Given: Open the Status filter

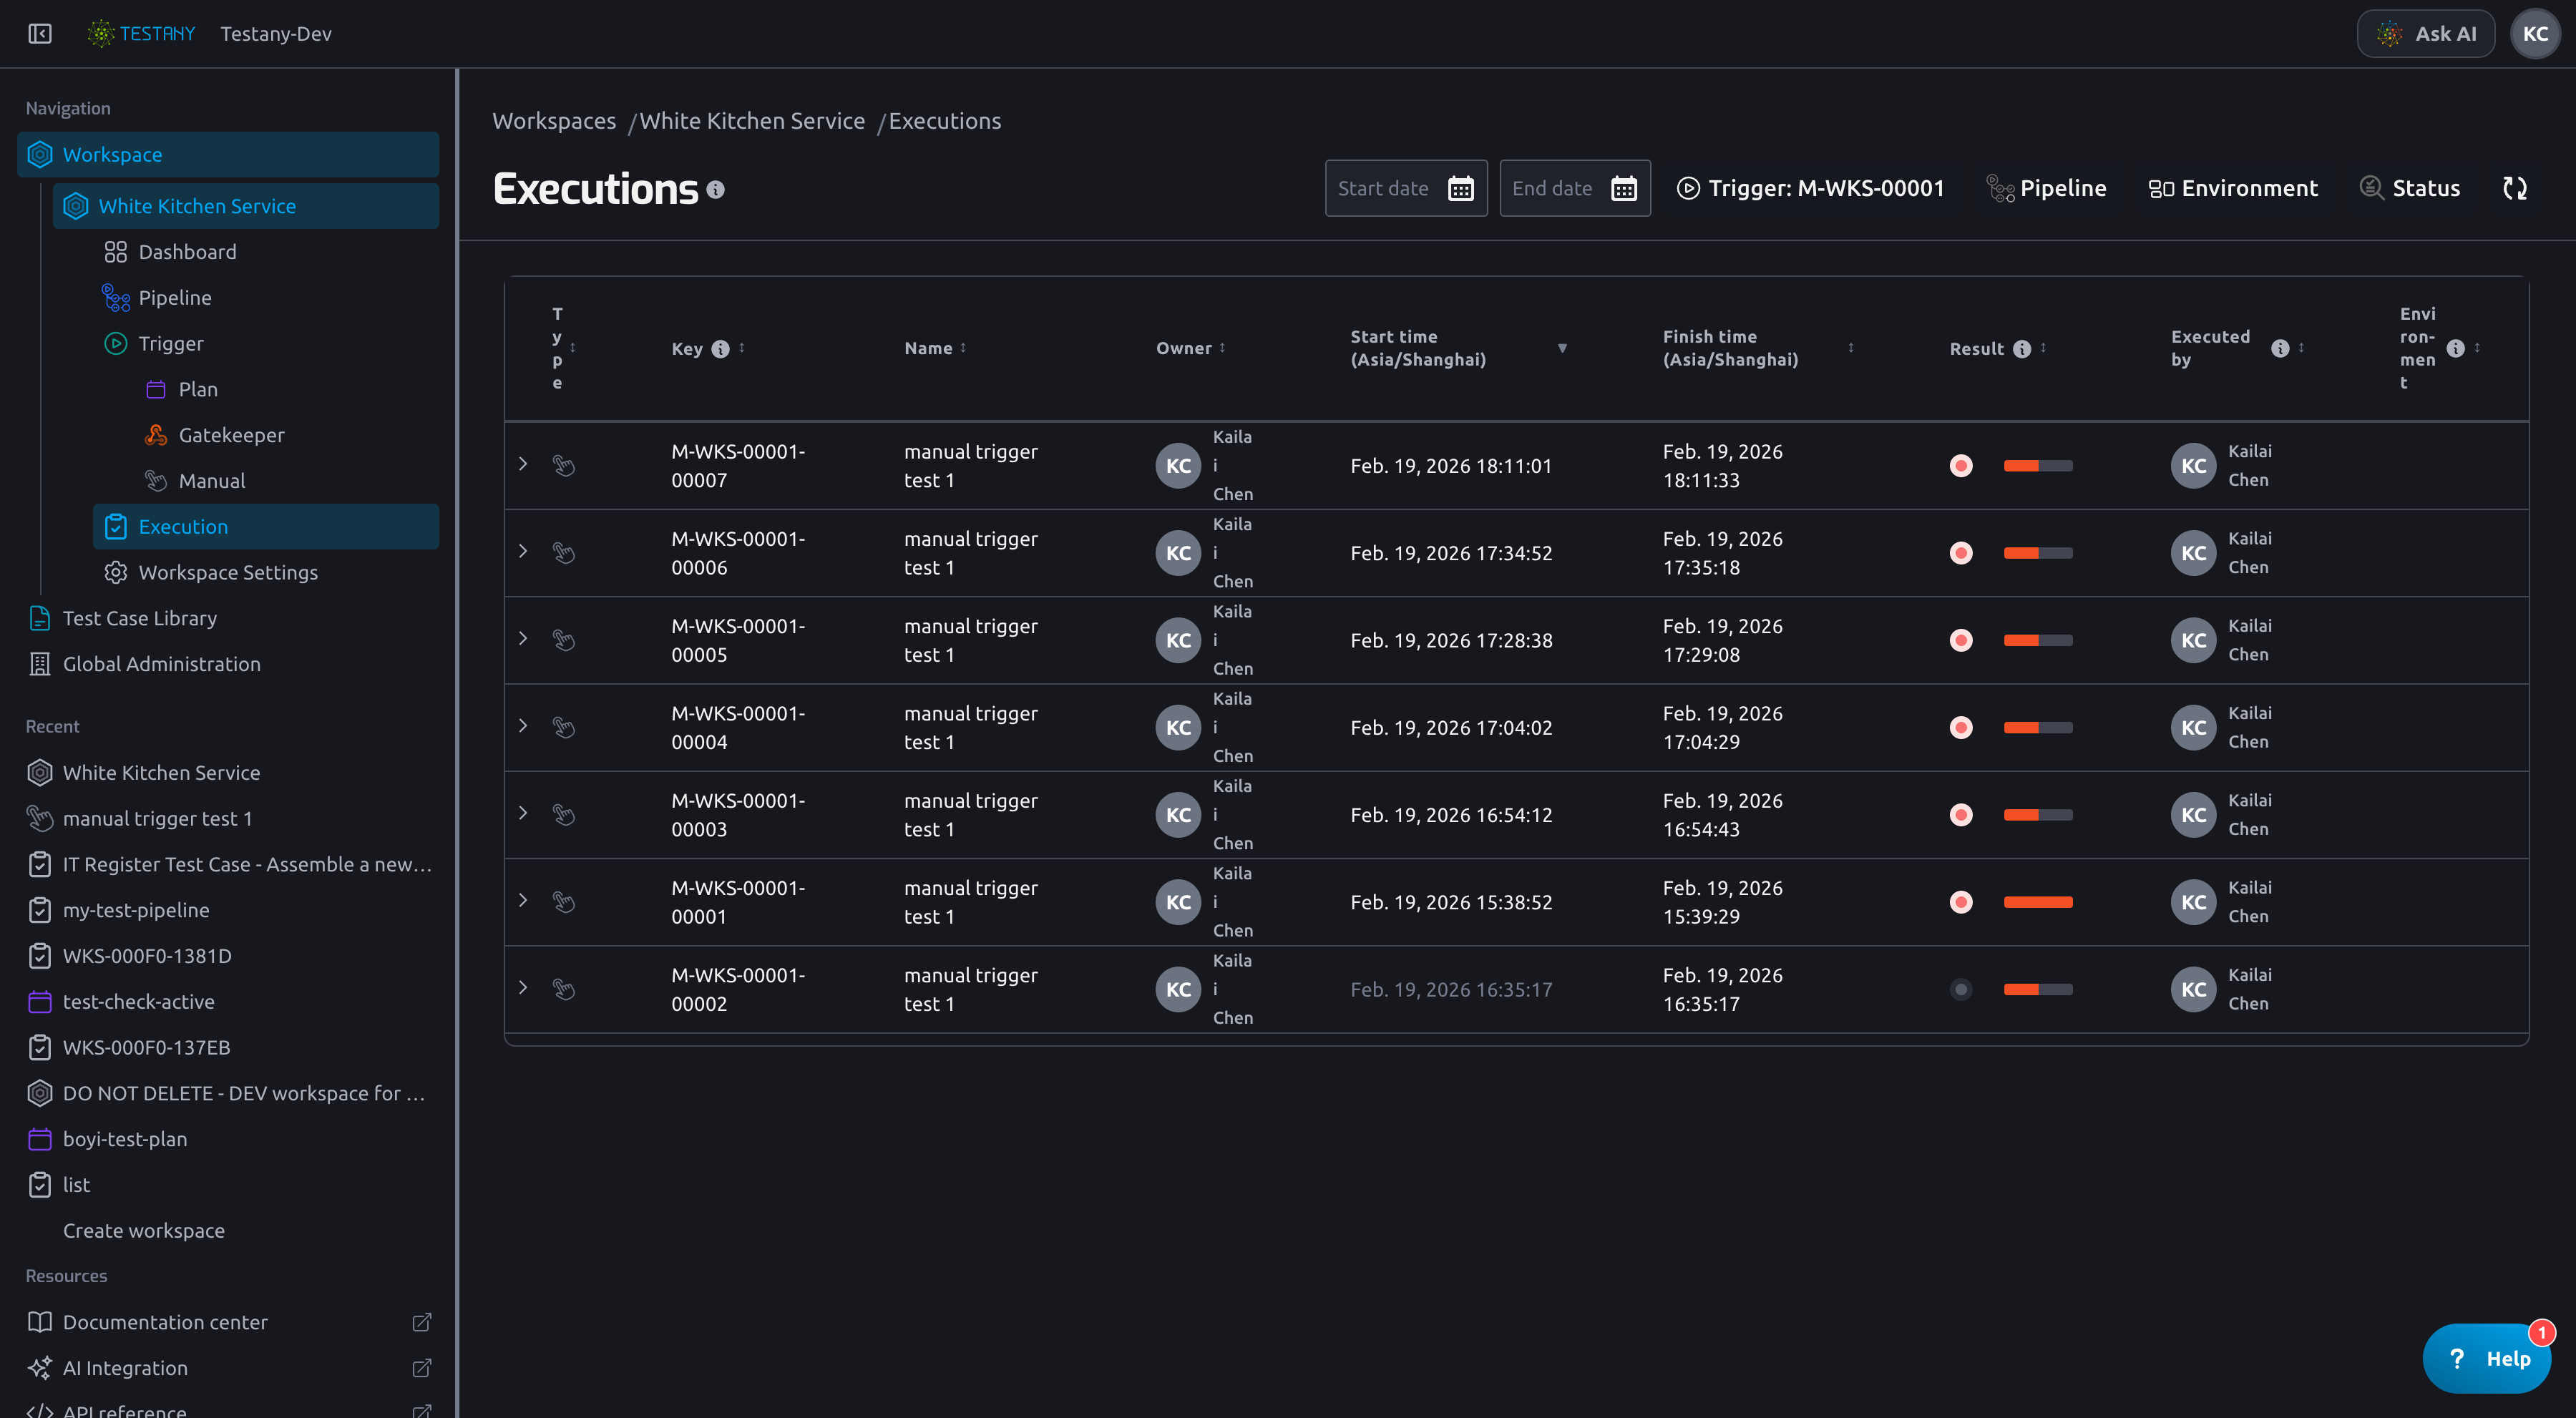Looking at the screenshot, I should pyautogui.click(x=2410, y=188).
